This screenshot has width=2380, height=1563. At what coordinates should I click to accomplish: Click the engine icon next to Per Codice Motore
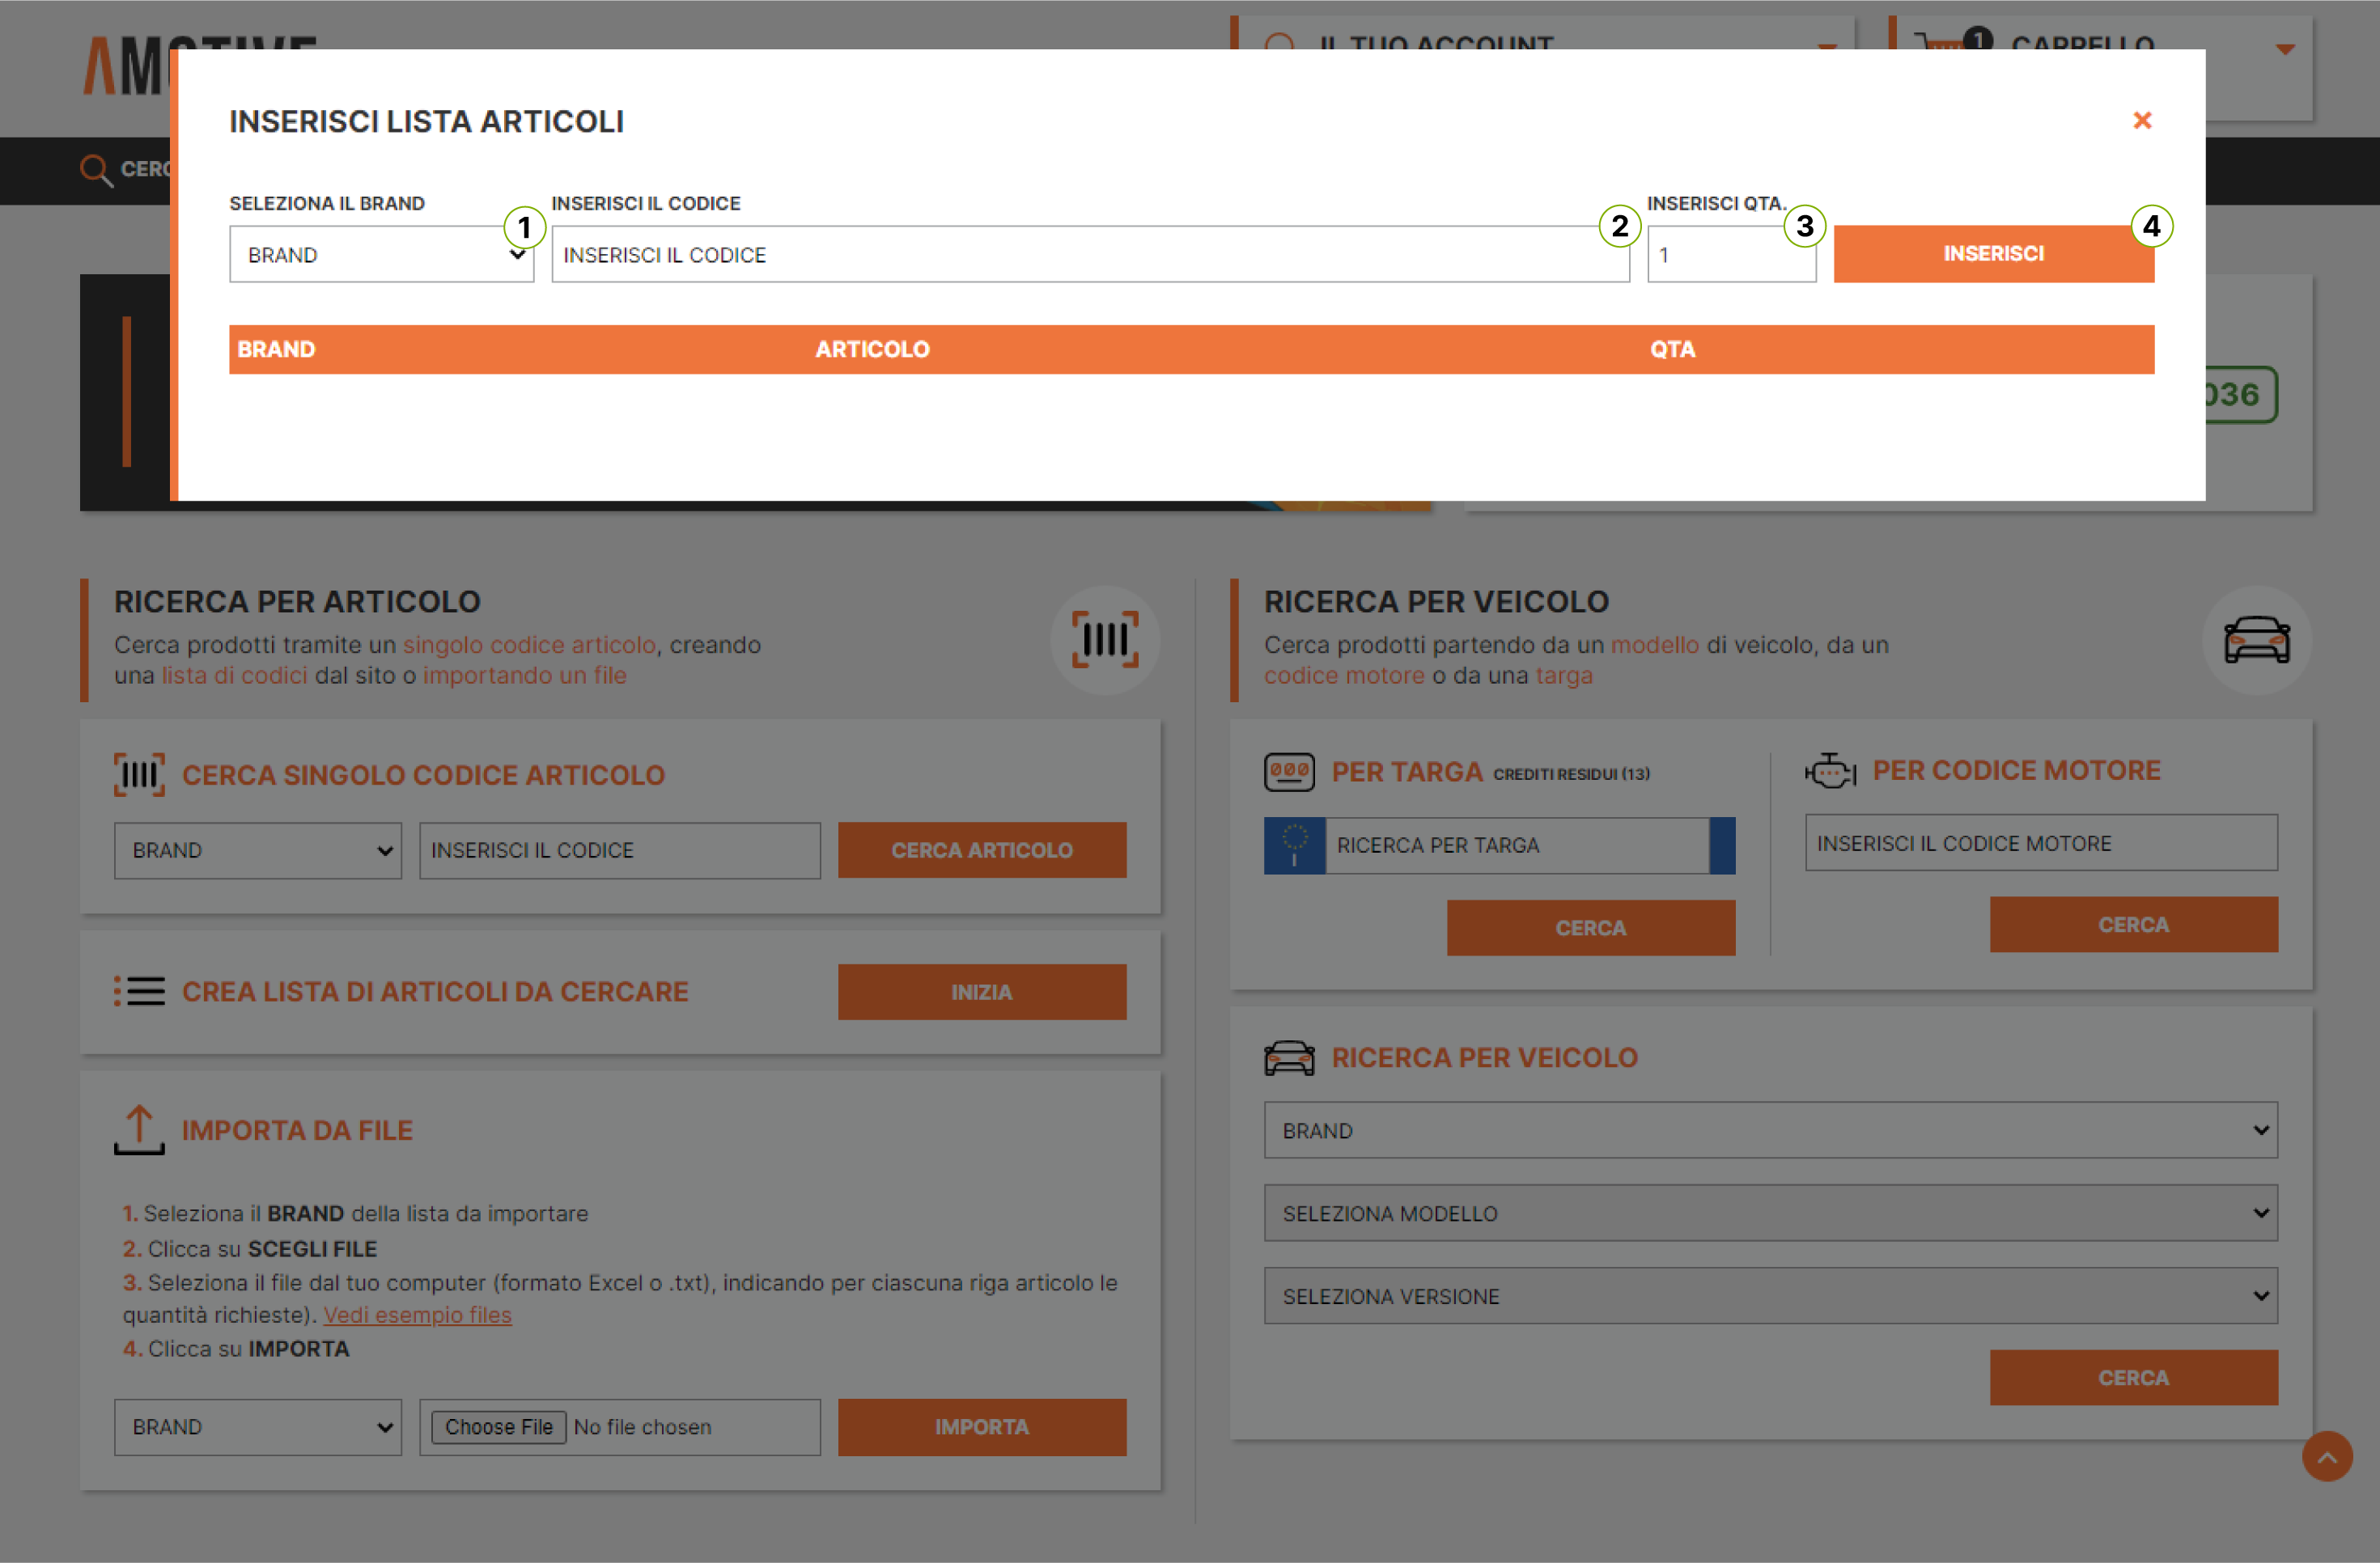[x=1830, y=771]
